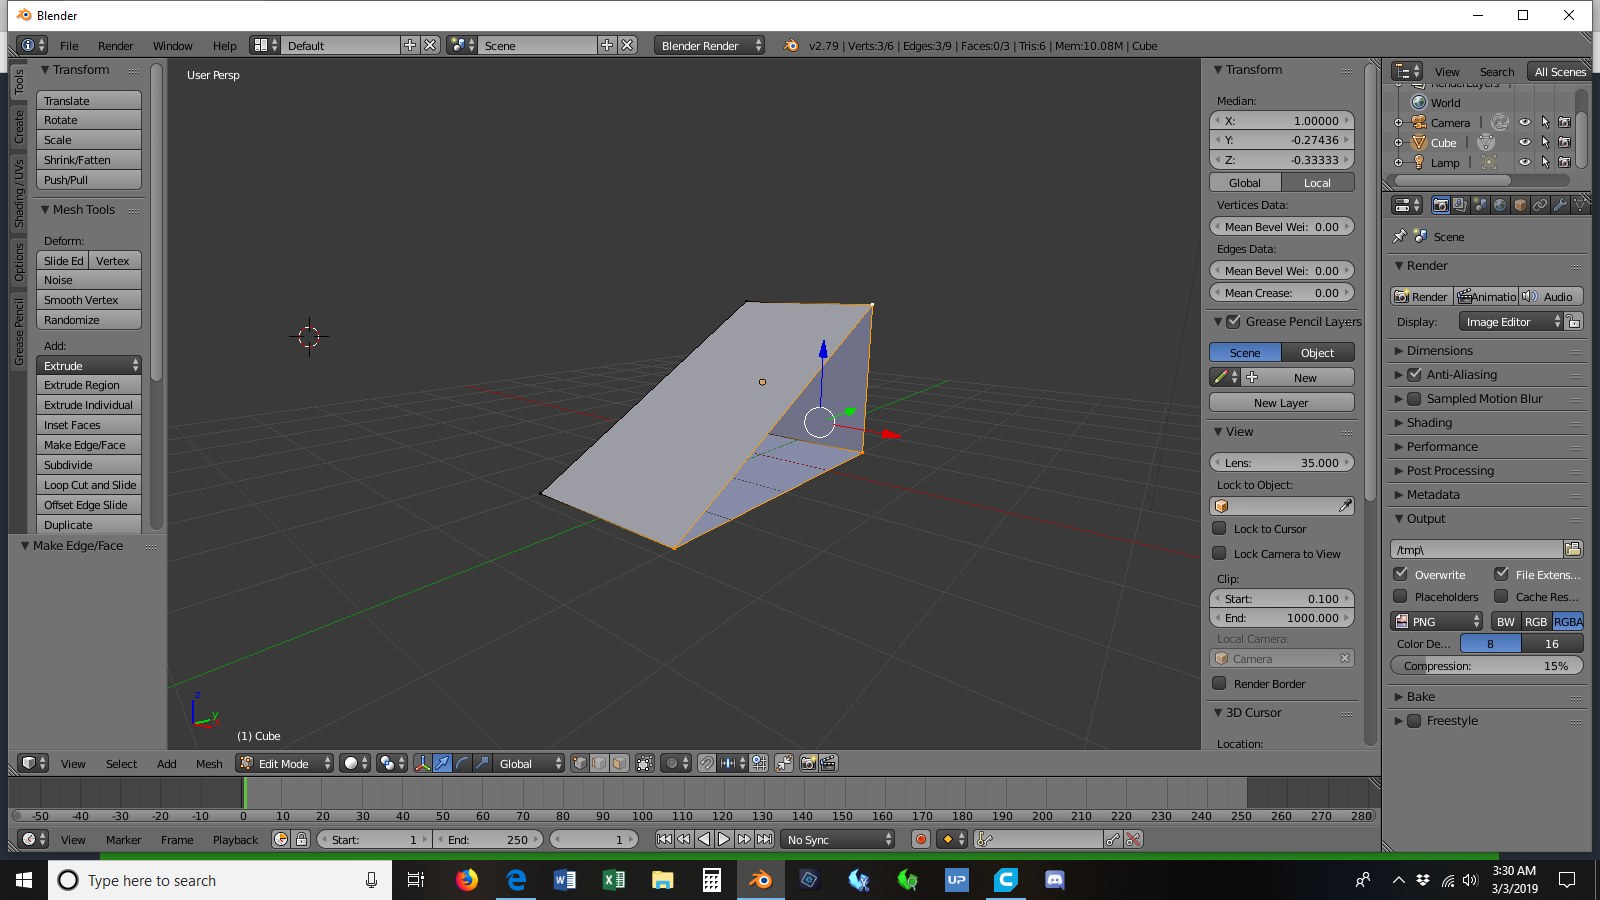This screenshot has height=900, width=1600.
Task: Enable the Render Border checkbox
Action: point(1219,683)
